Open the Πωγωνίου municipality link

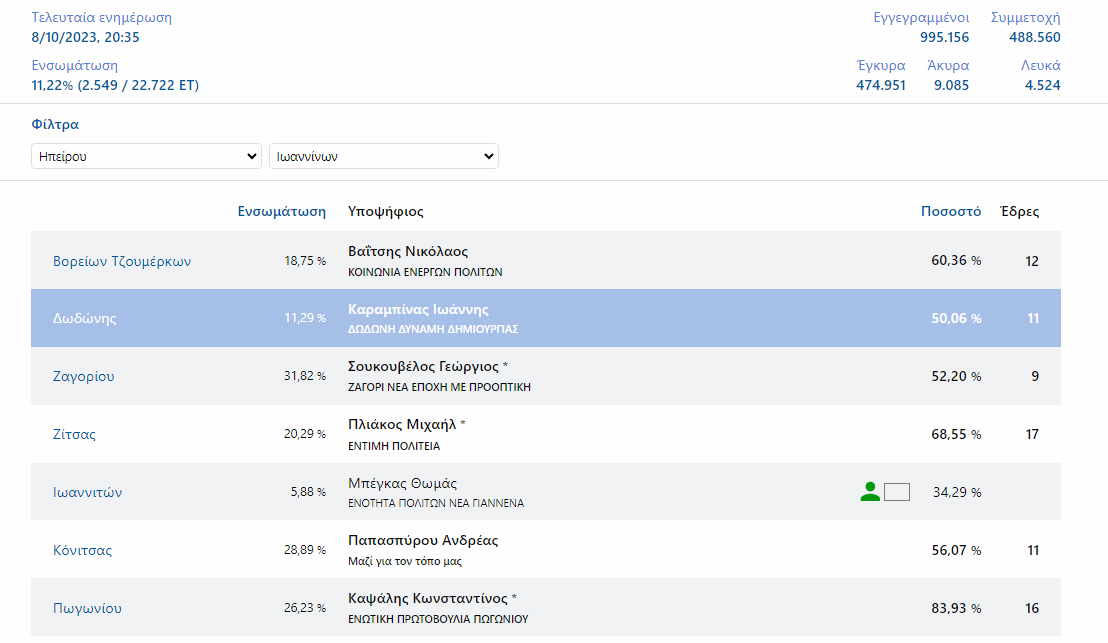87,608
